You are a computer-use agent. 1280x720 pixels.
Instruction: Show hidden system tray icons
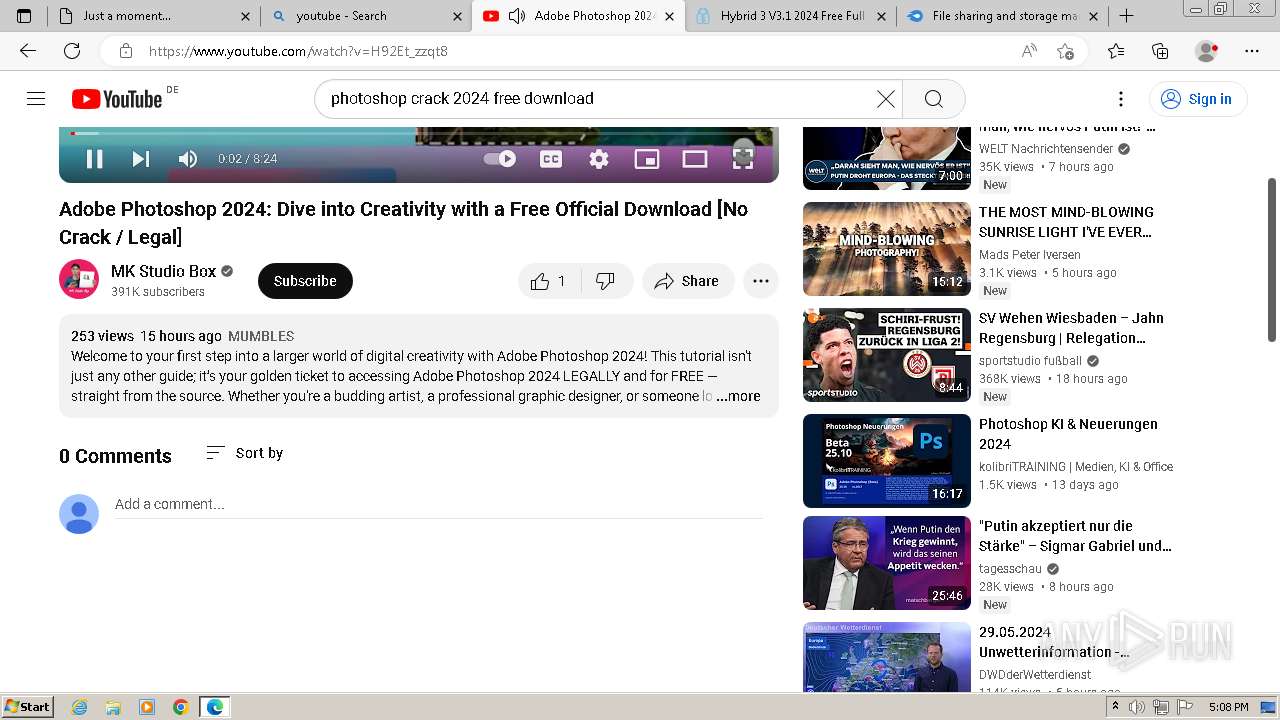pyautogui.click(x=1115, y=707)
